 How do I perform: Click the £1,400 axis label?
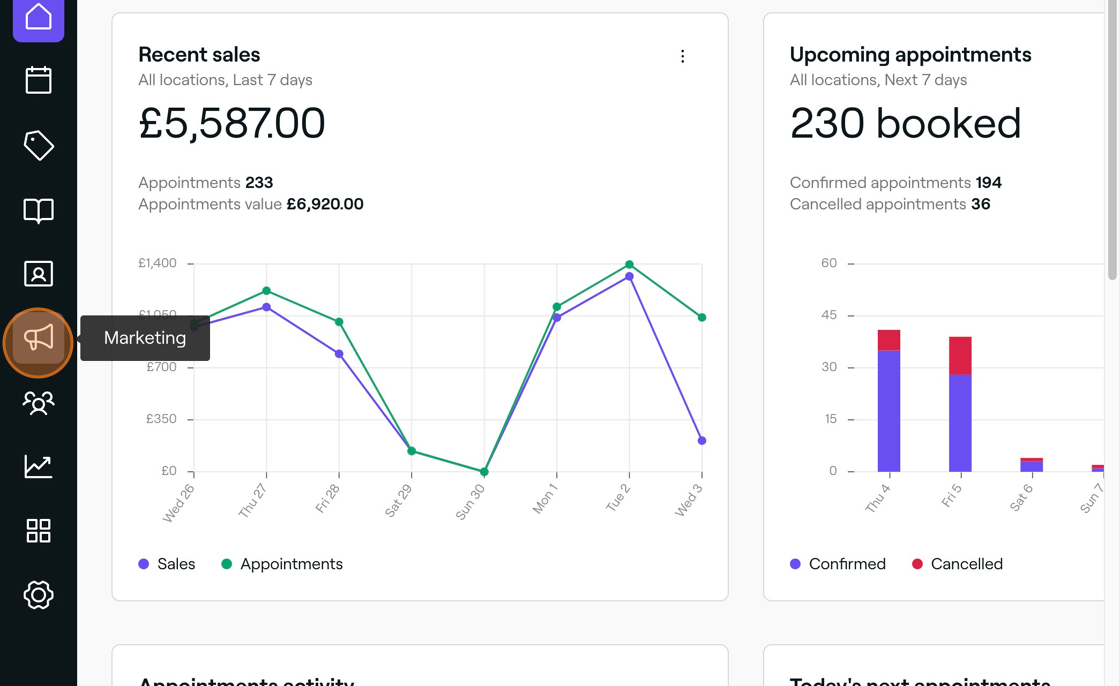[157, 263]
